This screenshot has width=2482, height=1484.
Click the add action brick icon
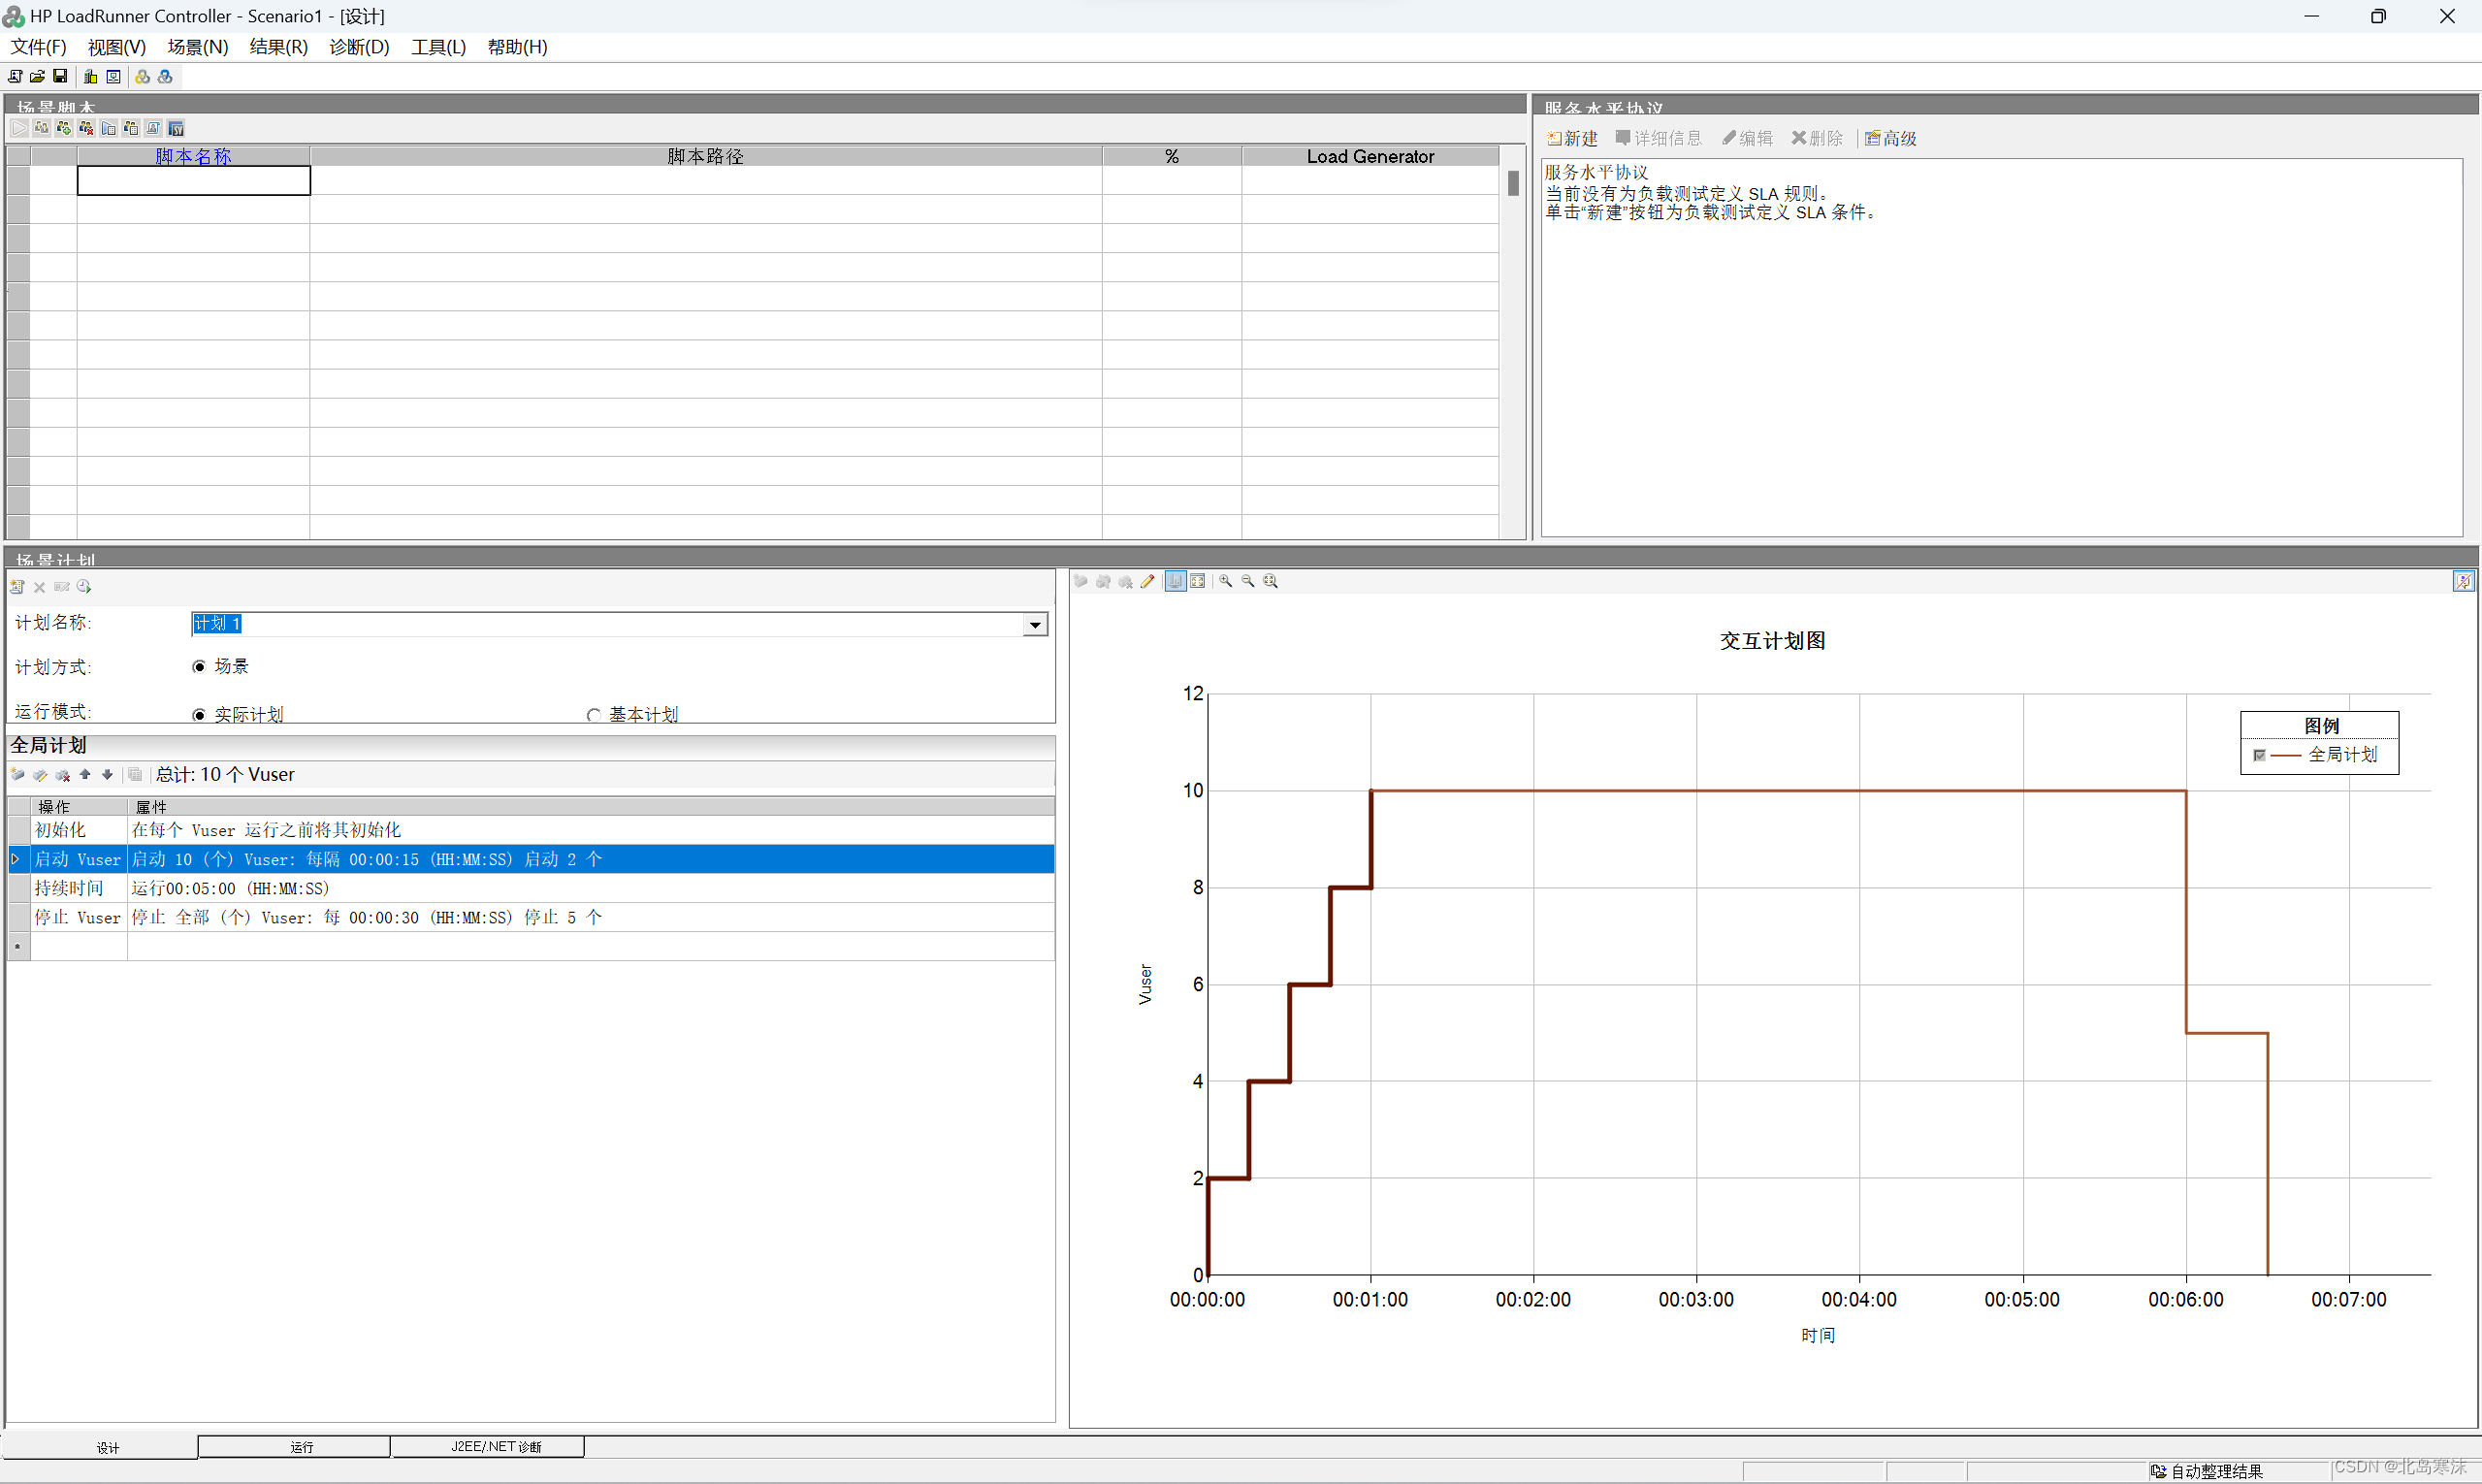(x=17, y=774)
